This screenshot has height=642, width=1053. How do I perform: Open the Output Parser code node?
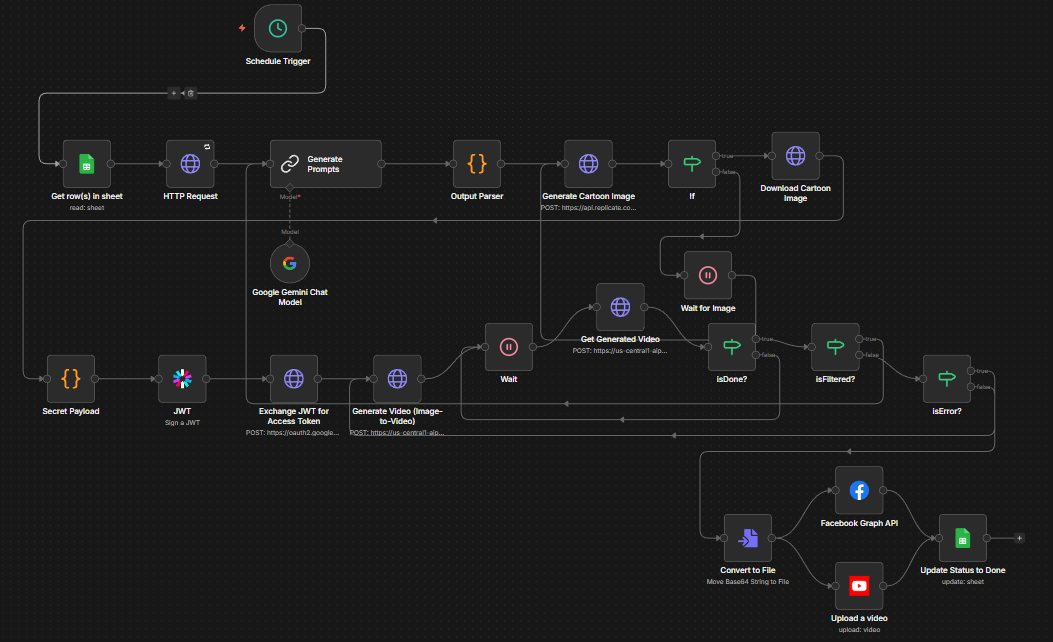click(x=477, y=163)
